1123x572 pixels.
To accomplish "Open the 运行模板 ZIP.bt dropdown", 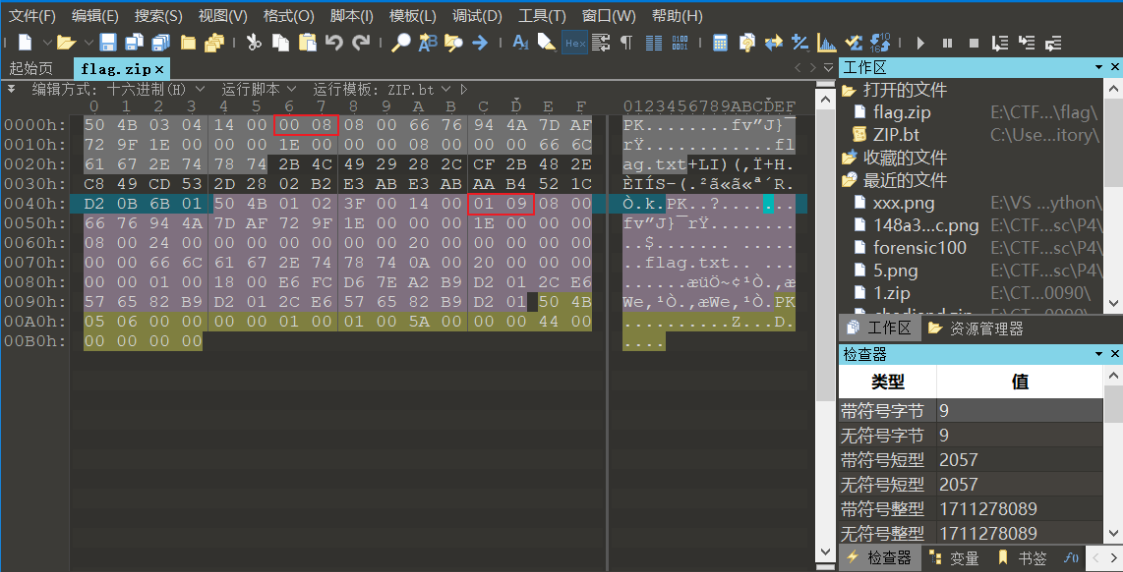I will point(445,89).
